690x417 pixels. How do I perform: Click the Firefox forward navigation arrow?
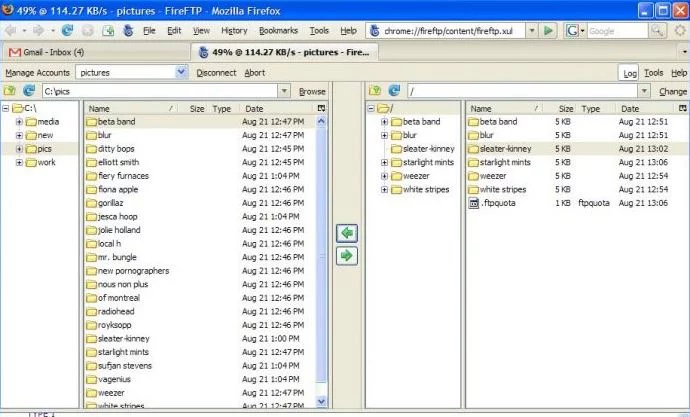[39, 30]
